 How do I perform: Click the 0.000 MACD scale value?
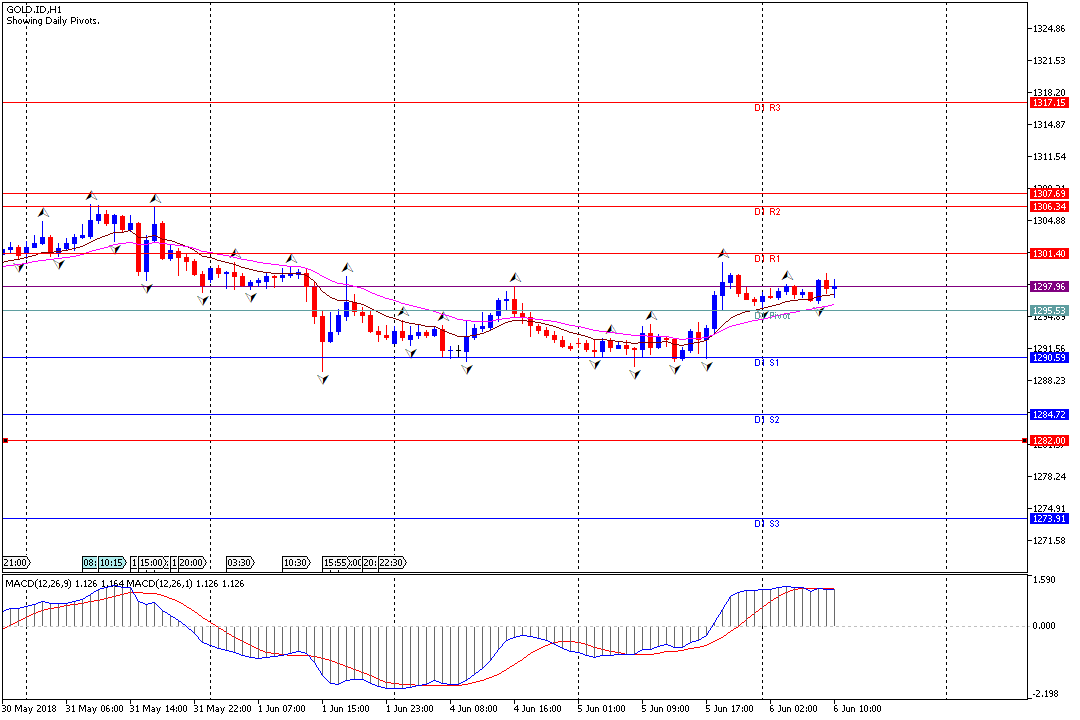1045,626
